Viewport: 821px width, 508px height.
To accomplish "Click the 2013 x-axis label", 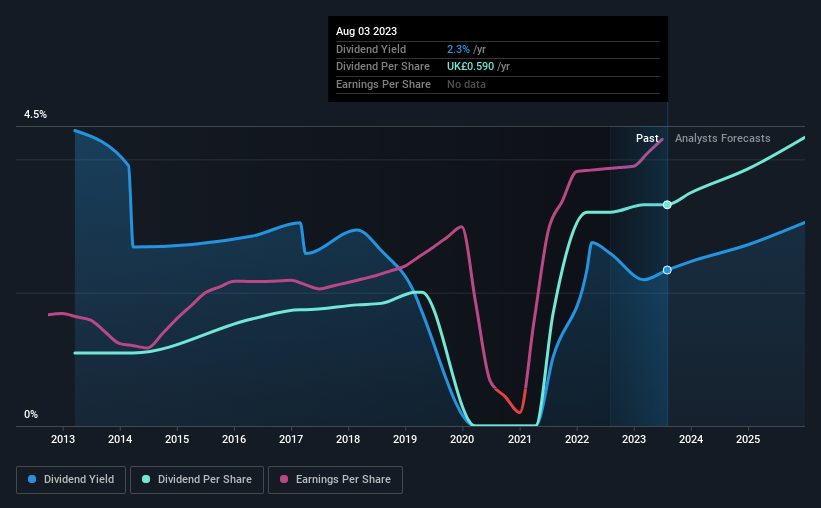I will [63, 439].
